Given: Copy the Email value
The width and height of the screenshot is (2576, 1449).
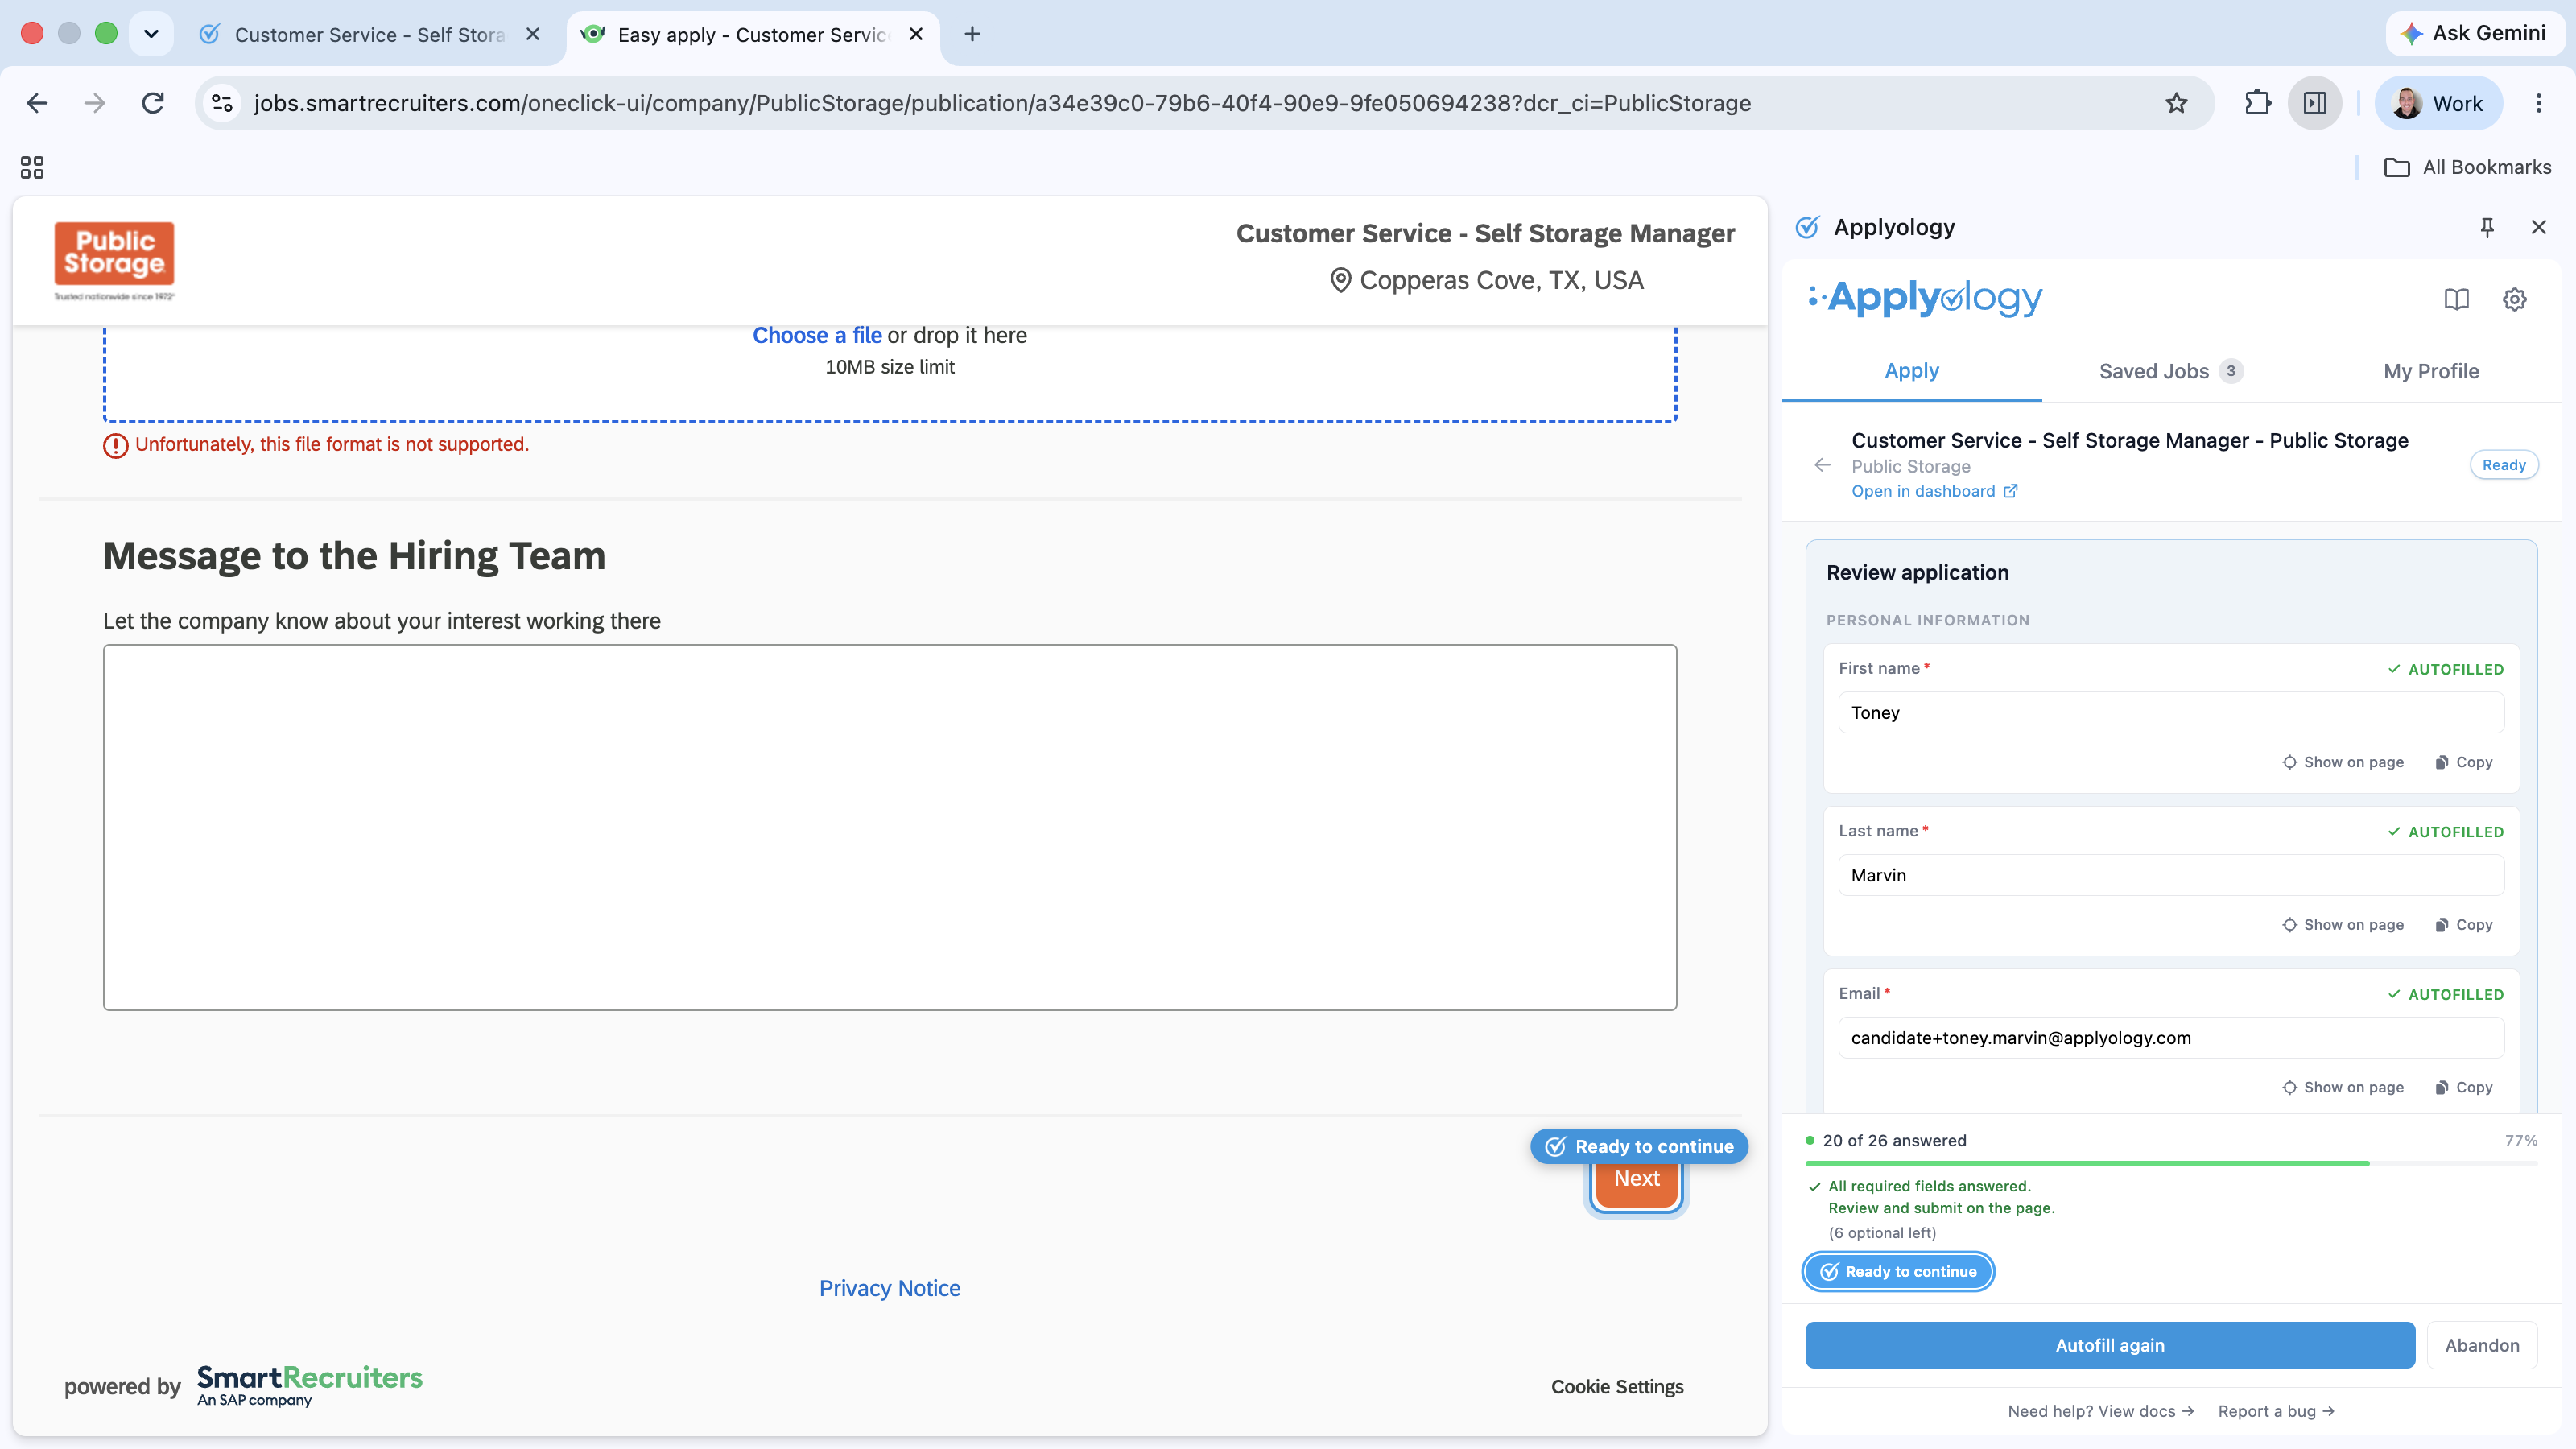Looking at the screenshot, I should [x=2464, y=1087].
